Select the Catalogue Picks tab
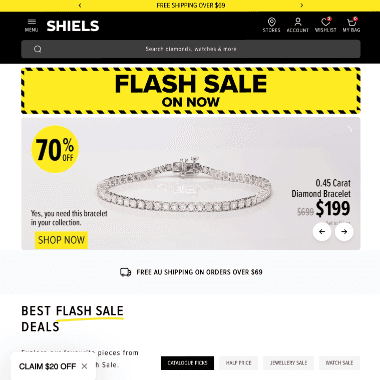380x380 pixels. (187, 363)
